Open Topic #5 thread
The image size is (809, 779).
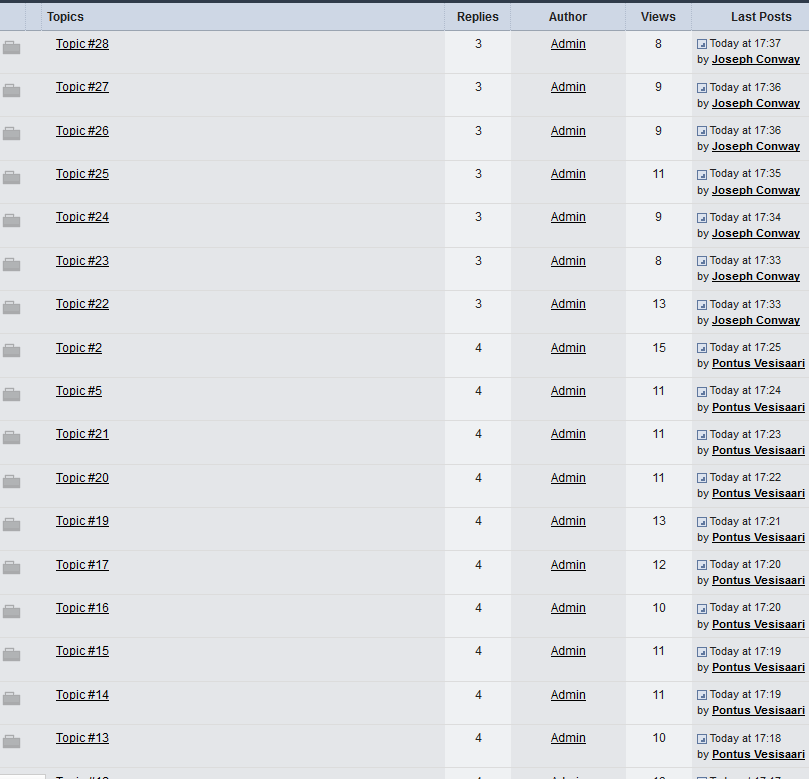(79, 391)
